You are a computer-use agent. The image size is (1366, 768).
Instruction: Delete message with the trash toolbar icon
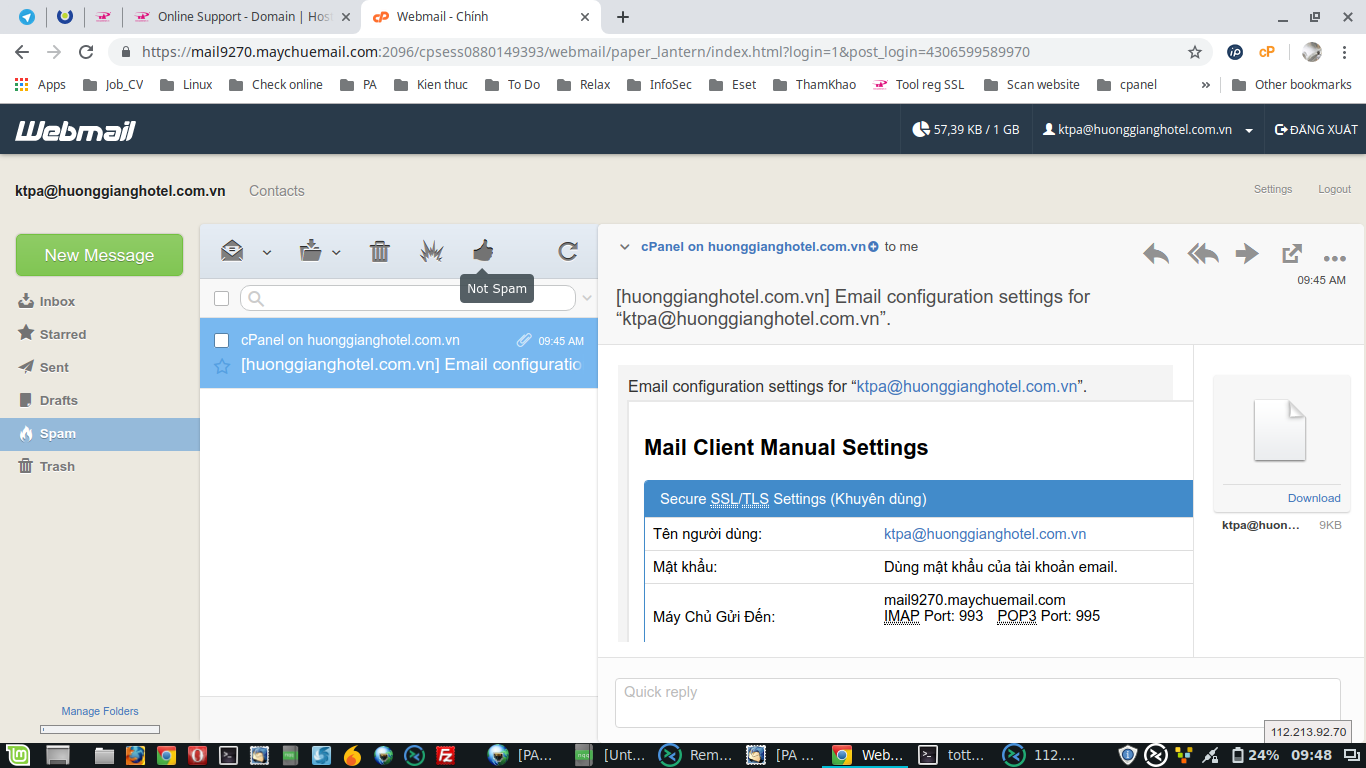click(380, 251)
